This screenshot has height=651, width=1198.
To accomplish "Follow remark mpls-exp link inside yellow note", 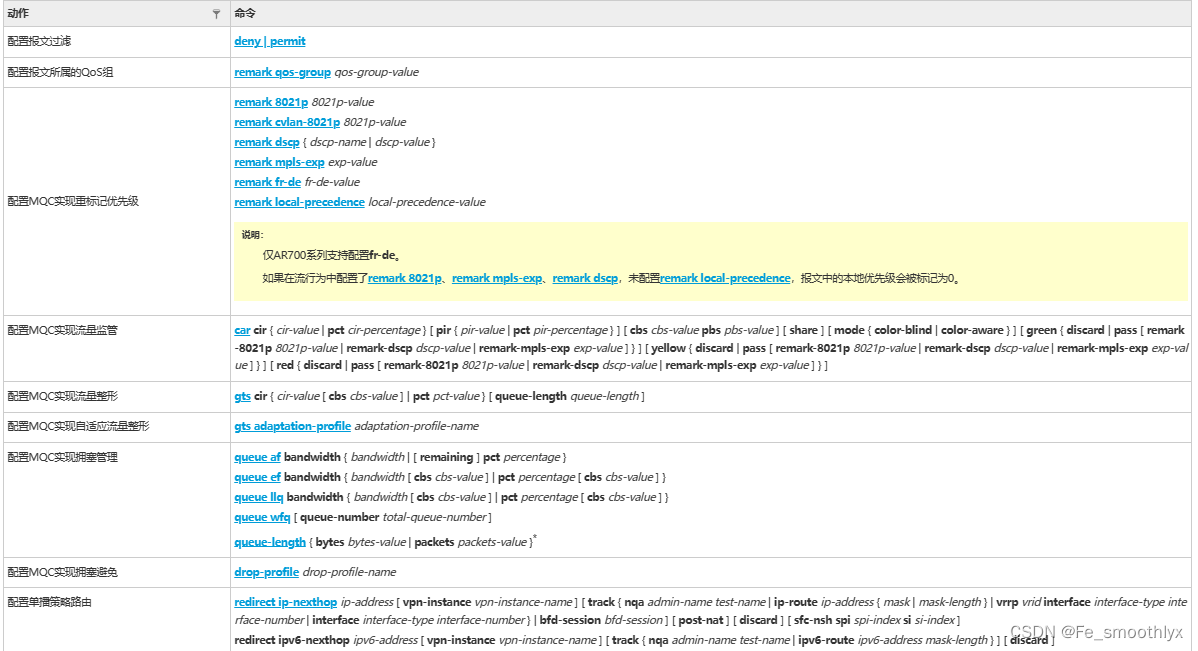I will point(497,278).
